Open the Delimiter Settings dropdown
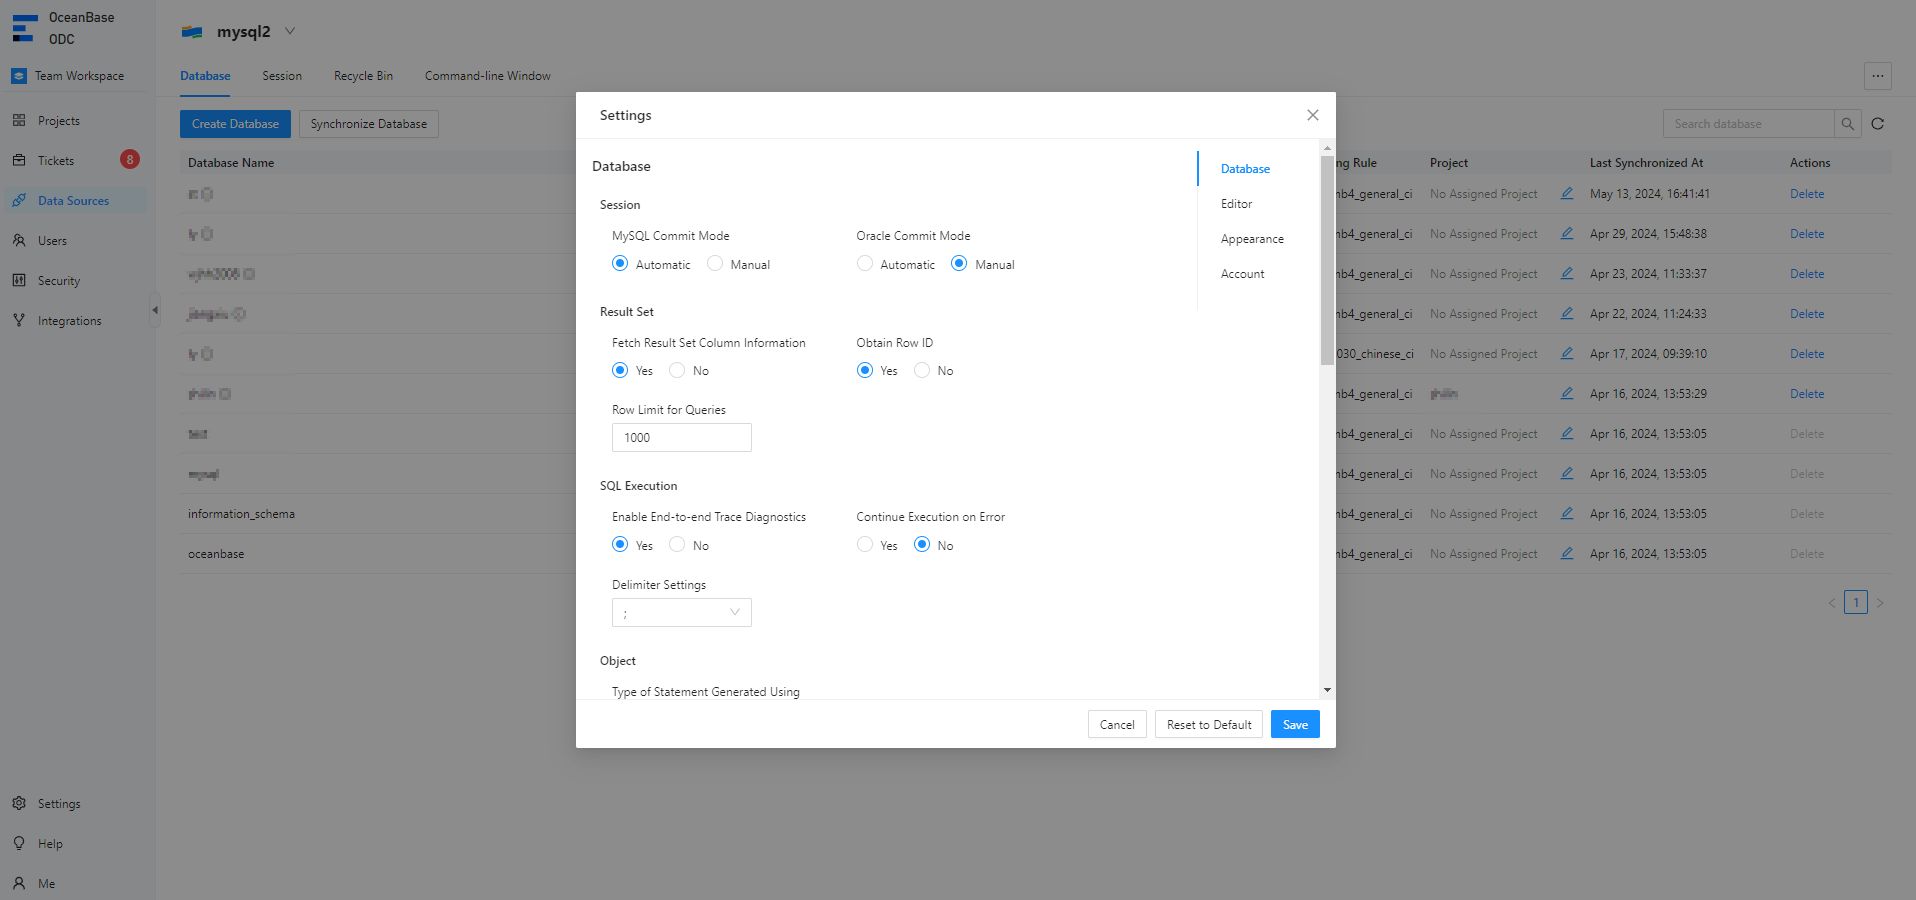This screenshot has height=900, width=1916. (x=681, y=612)
